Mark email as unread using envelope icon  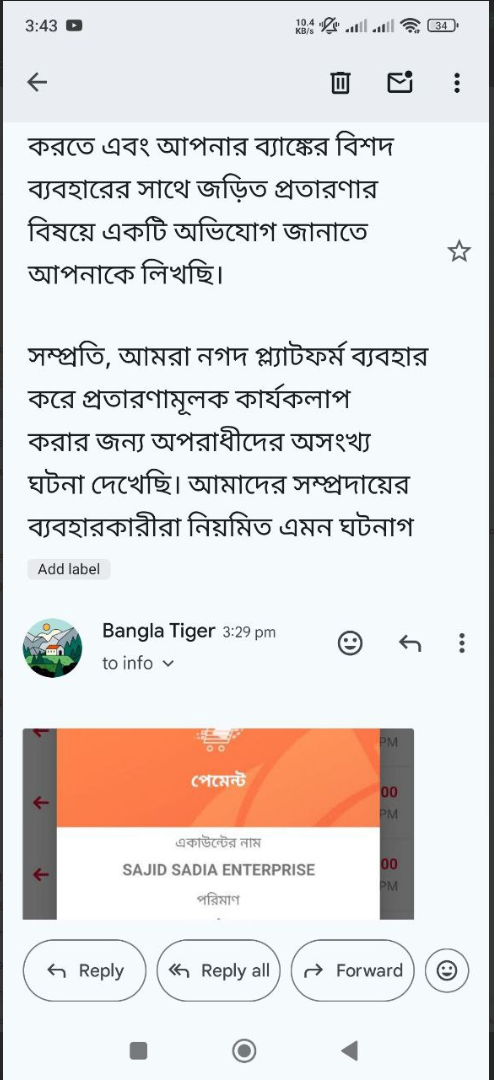tap(400, 82)
